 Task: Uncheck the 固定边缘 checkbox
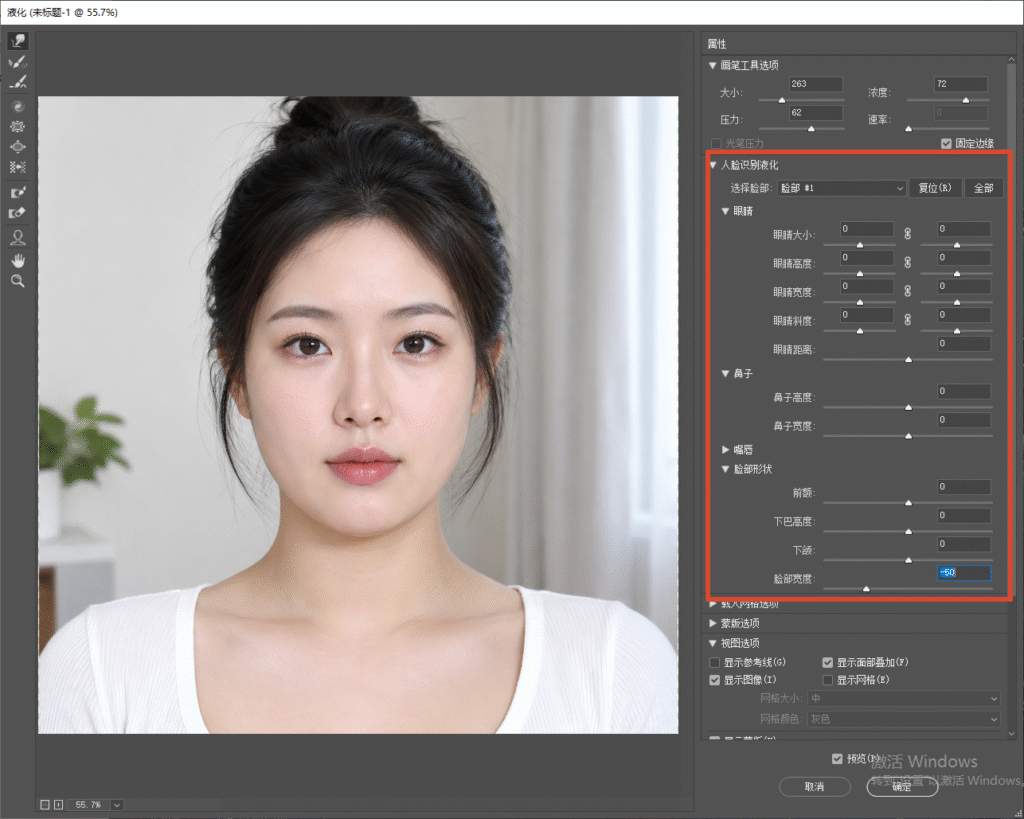click(946, 144)
